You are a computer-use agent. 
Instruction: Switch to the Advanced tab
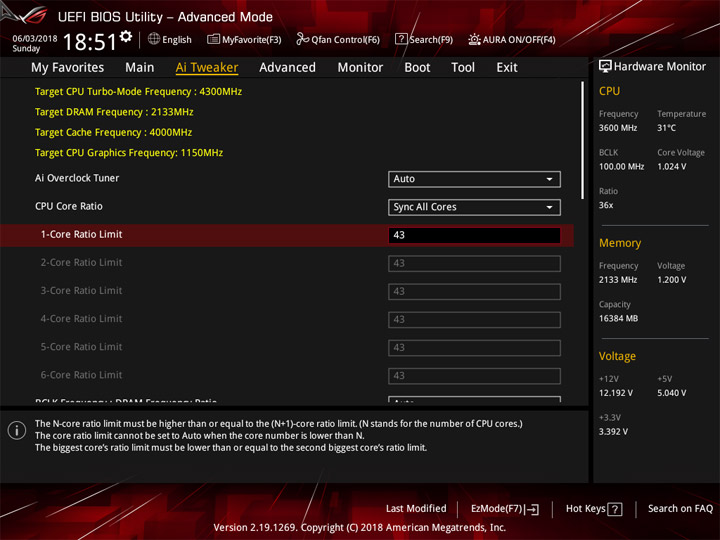287,68
